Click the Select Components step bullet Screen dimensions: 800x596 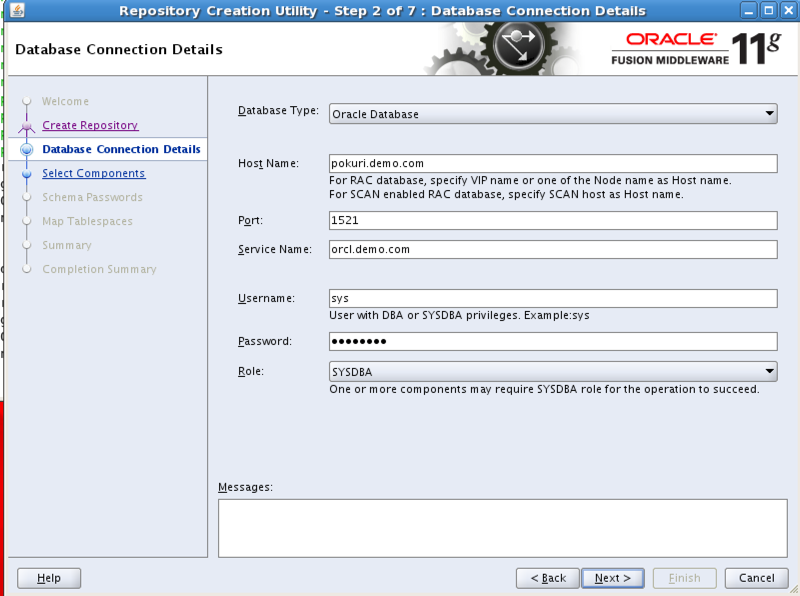tap(27, 173)
